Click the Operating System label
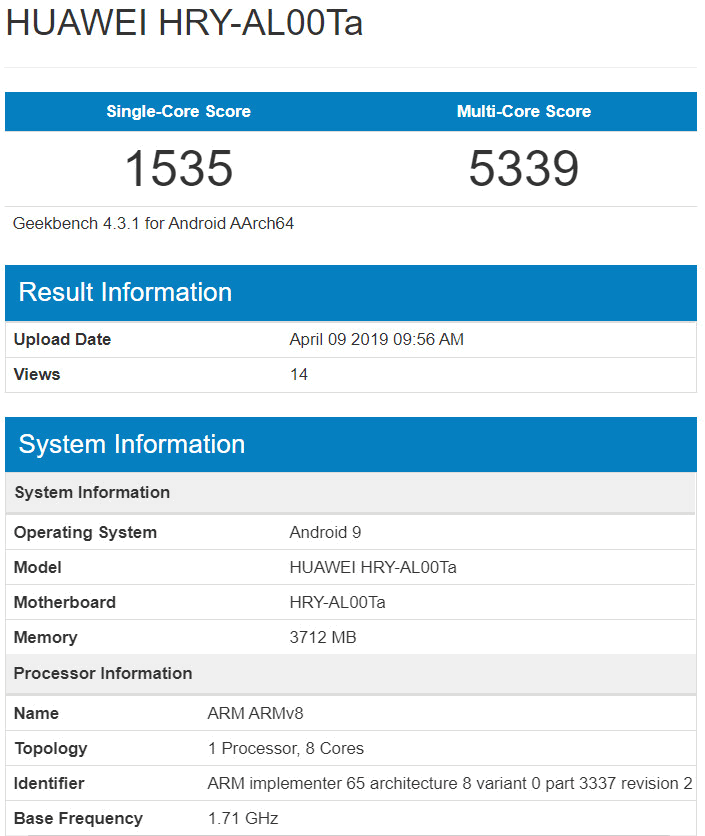 click(85, 533)
